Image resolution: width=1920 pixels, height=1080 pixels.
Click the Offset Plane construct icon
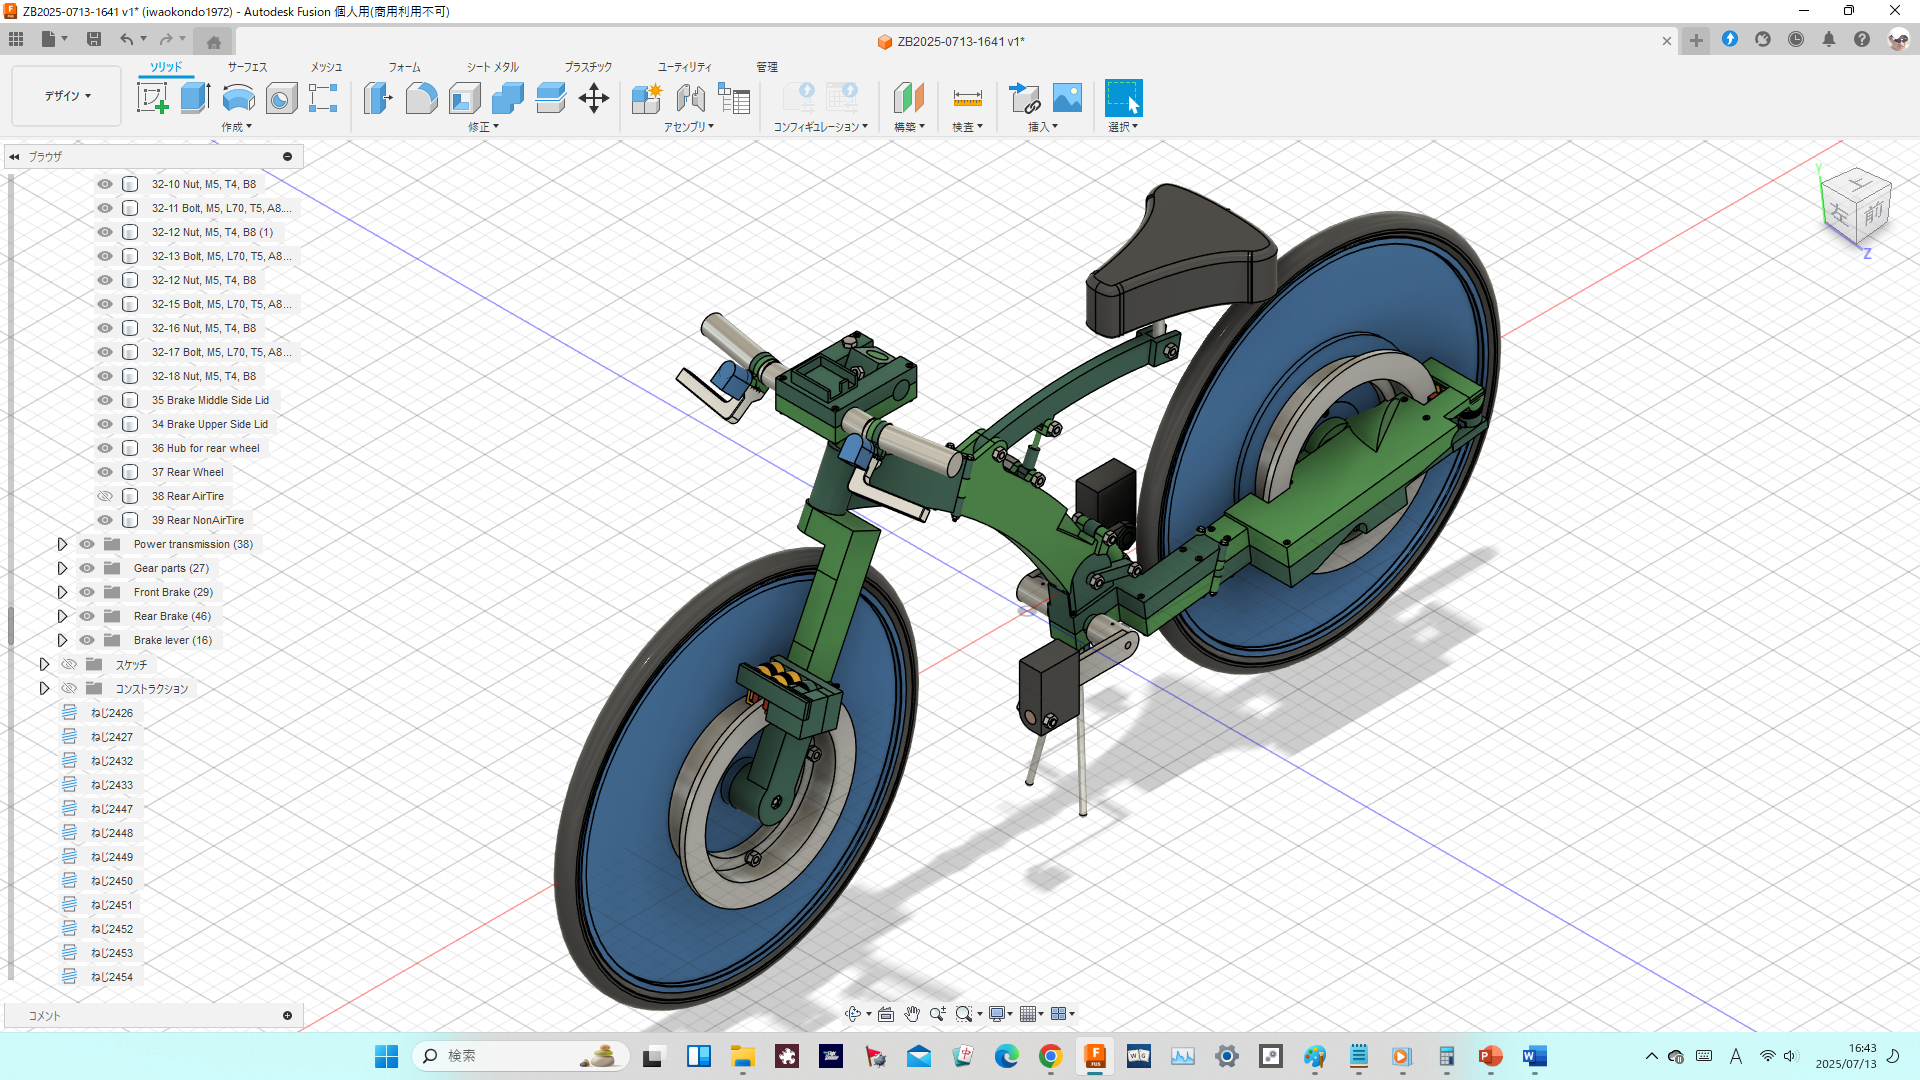point(908,98)
